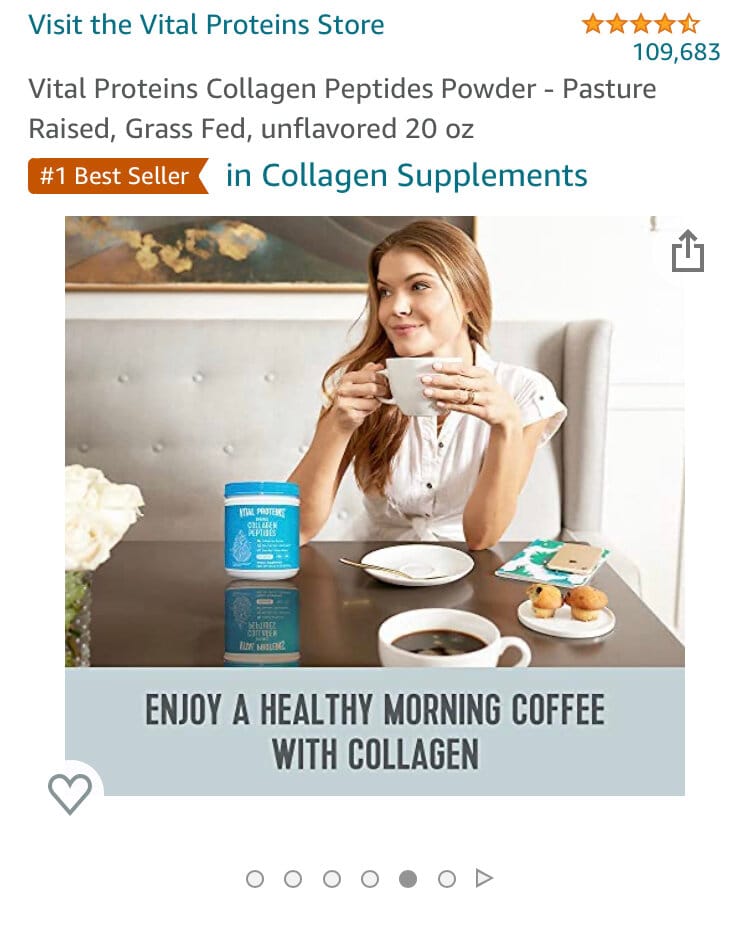Image resolution: width=750 pixels, height=926 pixels.
Task: Tap the 'Enjoy a healthy morning coffee' banner
Action: (x=374, y=732)
